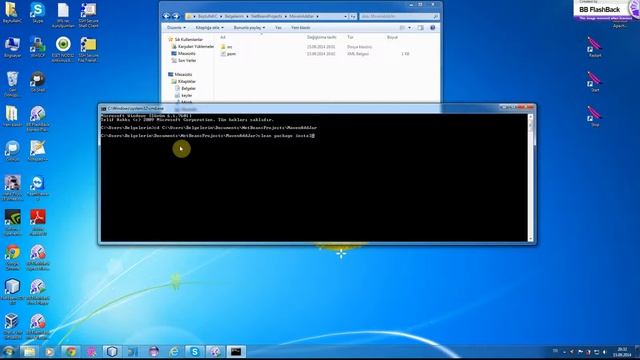Open Windows Explorer from the taskbar
The image size is (640, 360).
(x=29, y=351)
